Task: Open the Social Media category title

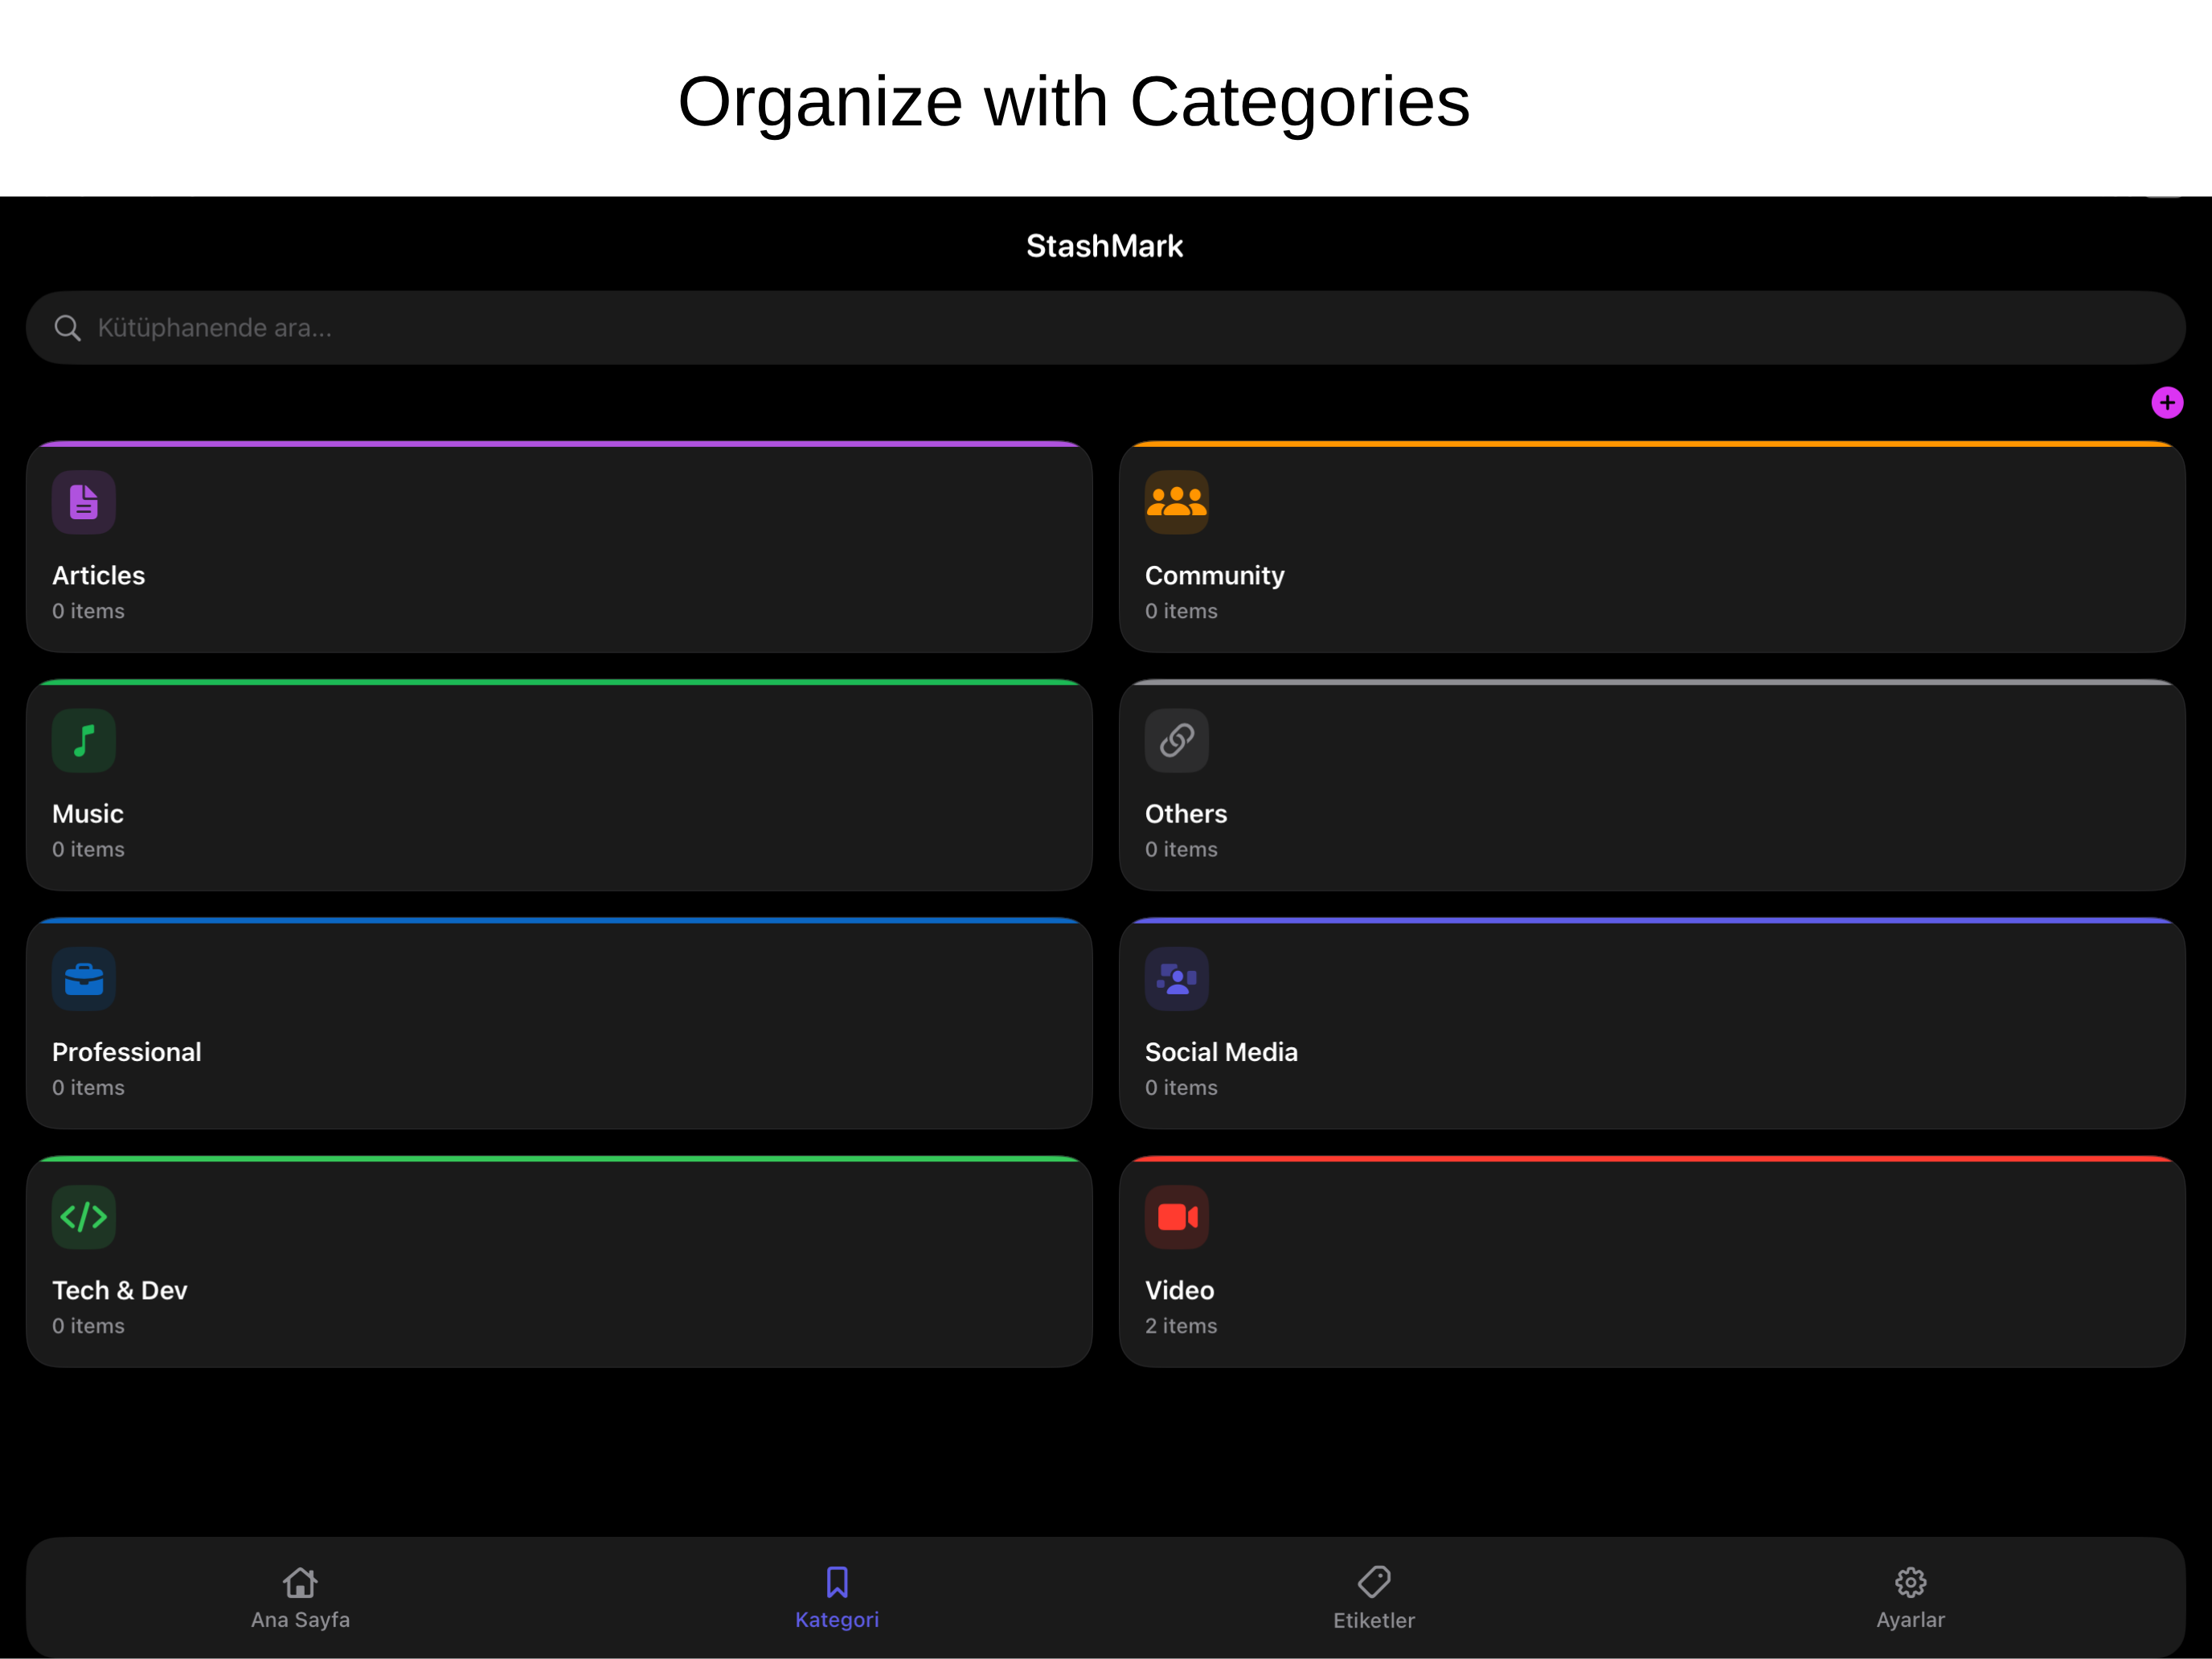Action: (x=1221, y=1052)
